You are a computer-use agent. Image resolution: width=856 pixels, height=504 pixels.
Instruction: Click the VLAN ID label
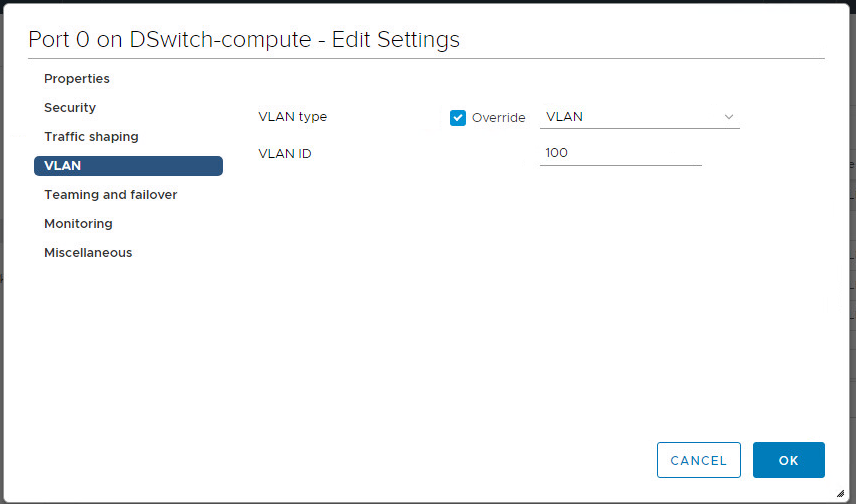[x=285, y=154]
